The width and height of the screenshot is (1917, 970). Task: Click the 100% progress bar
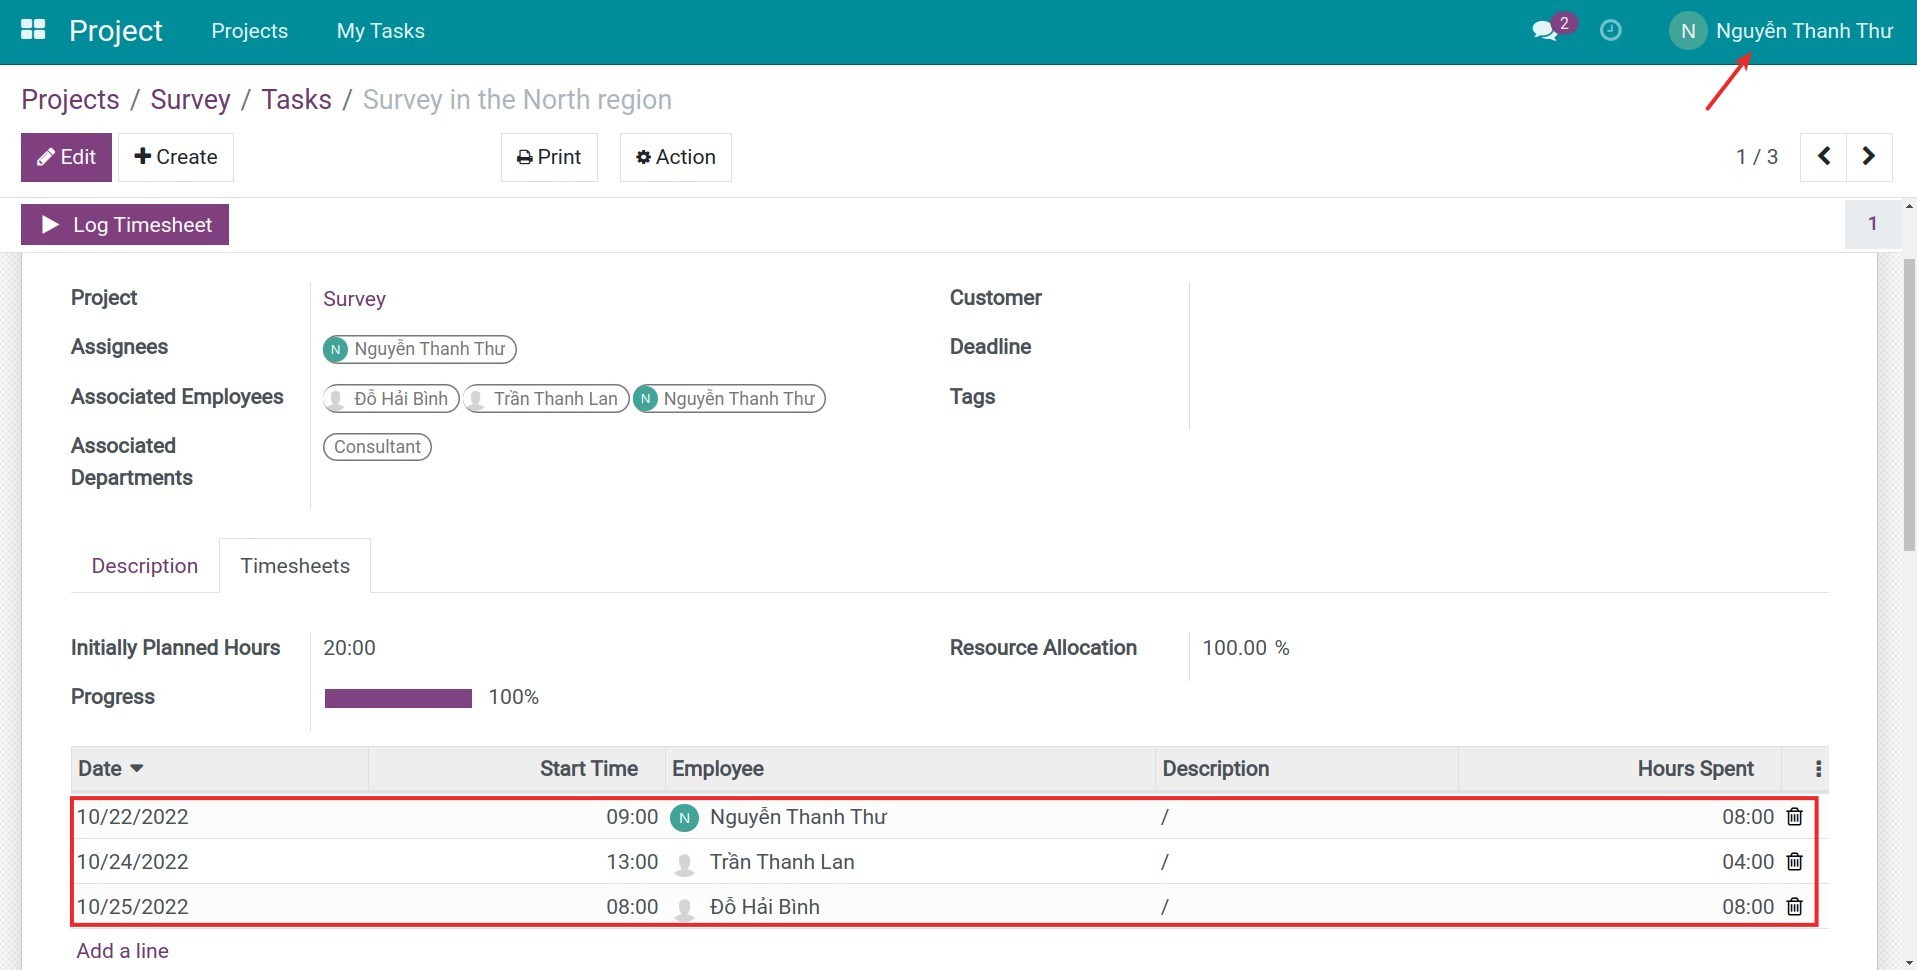(397, 697)
